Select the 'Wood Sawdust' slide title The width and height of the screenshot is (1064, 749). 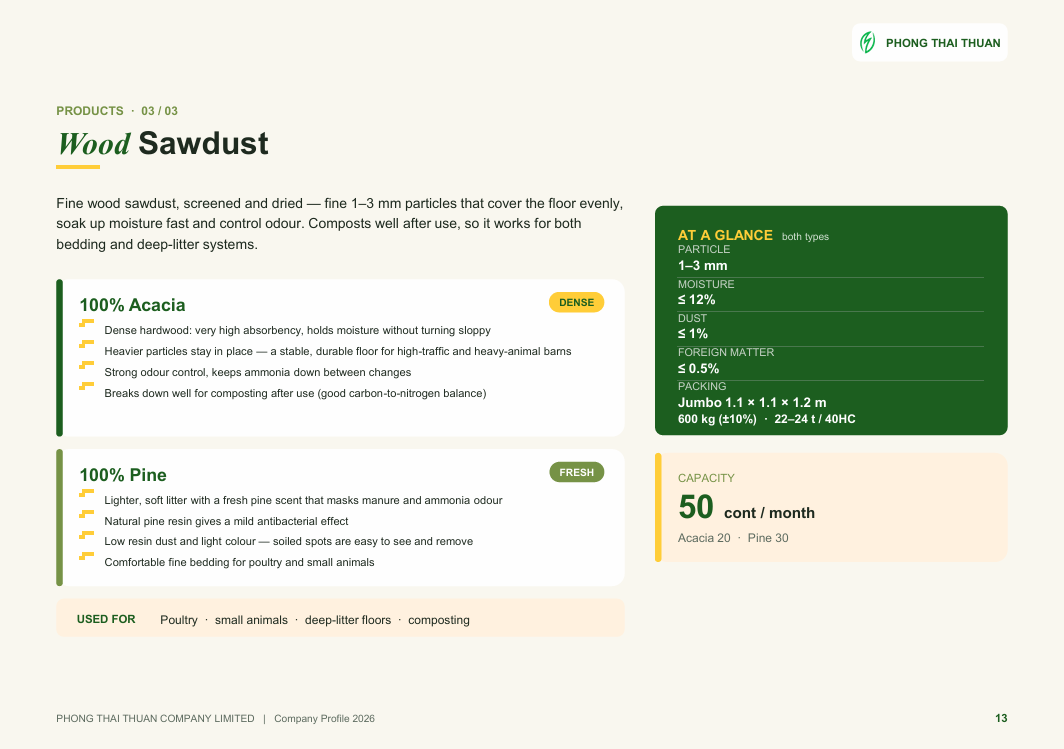163,144
